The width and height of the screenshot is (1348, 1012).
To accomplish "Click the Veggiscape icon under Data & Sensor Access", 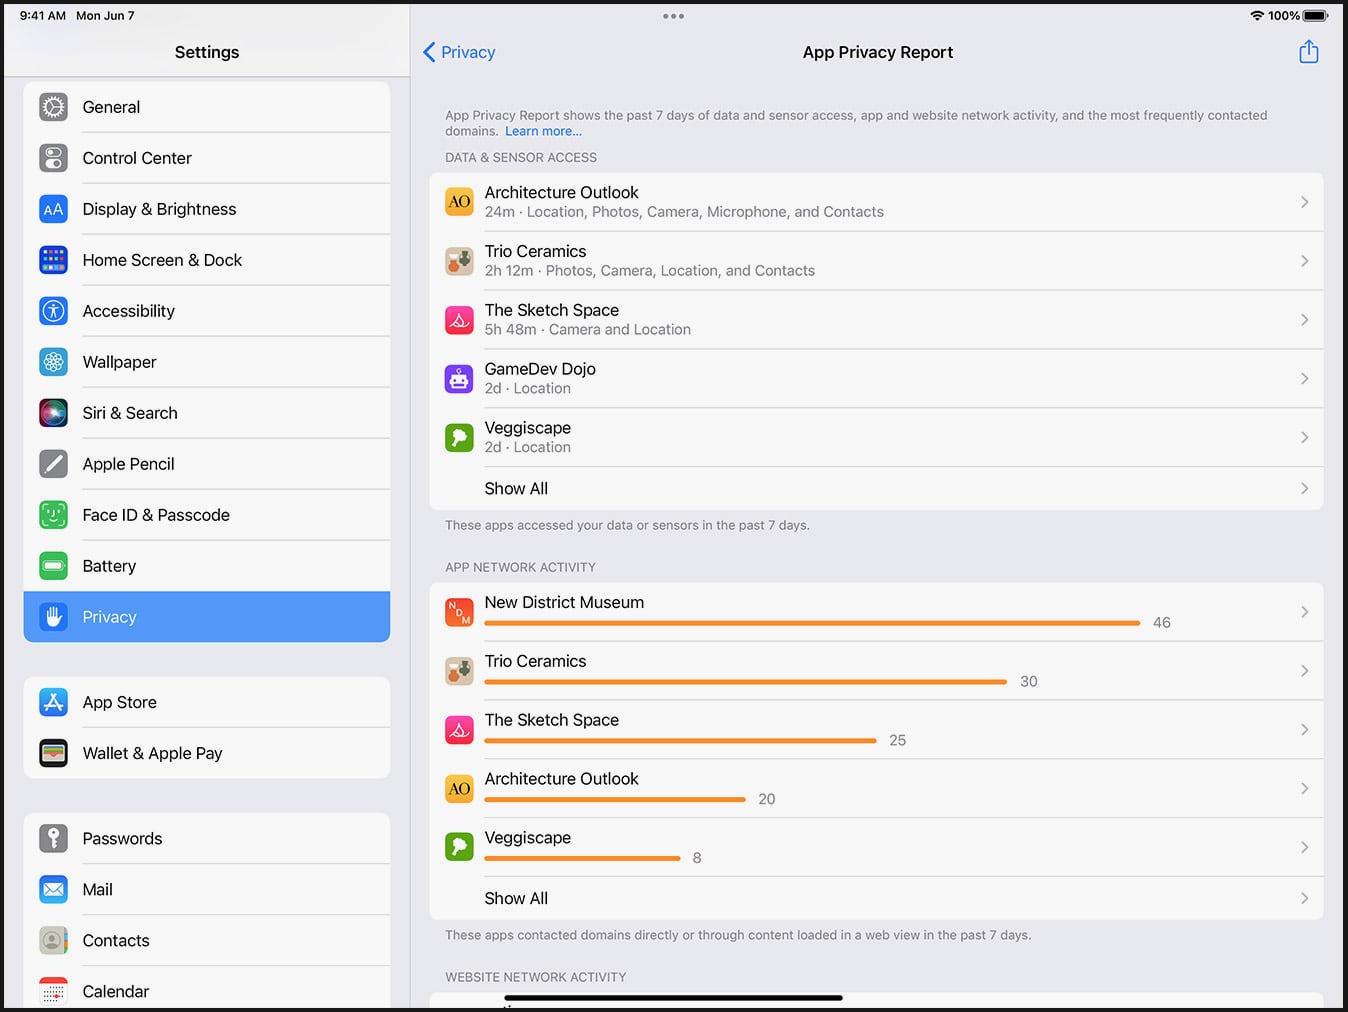I will click(x=459, y=438).
